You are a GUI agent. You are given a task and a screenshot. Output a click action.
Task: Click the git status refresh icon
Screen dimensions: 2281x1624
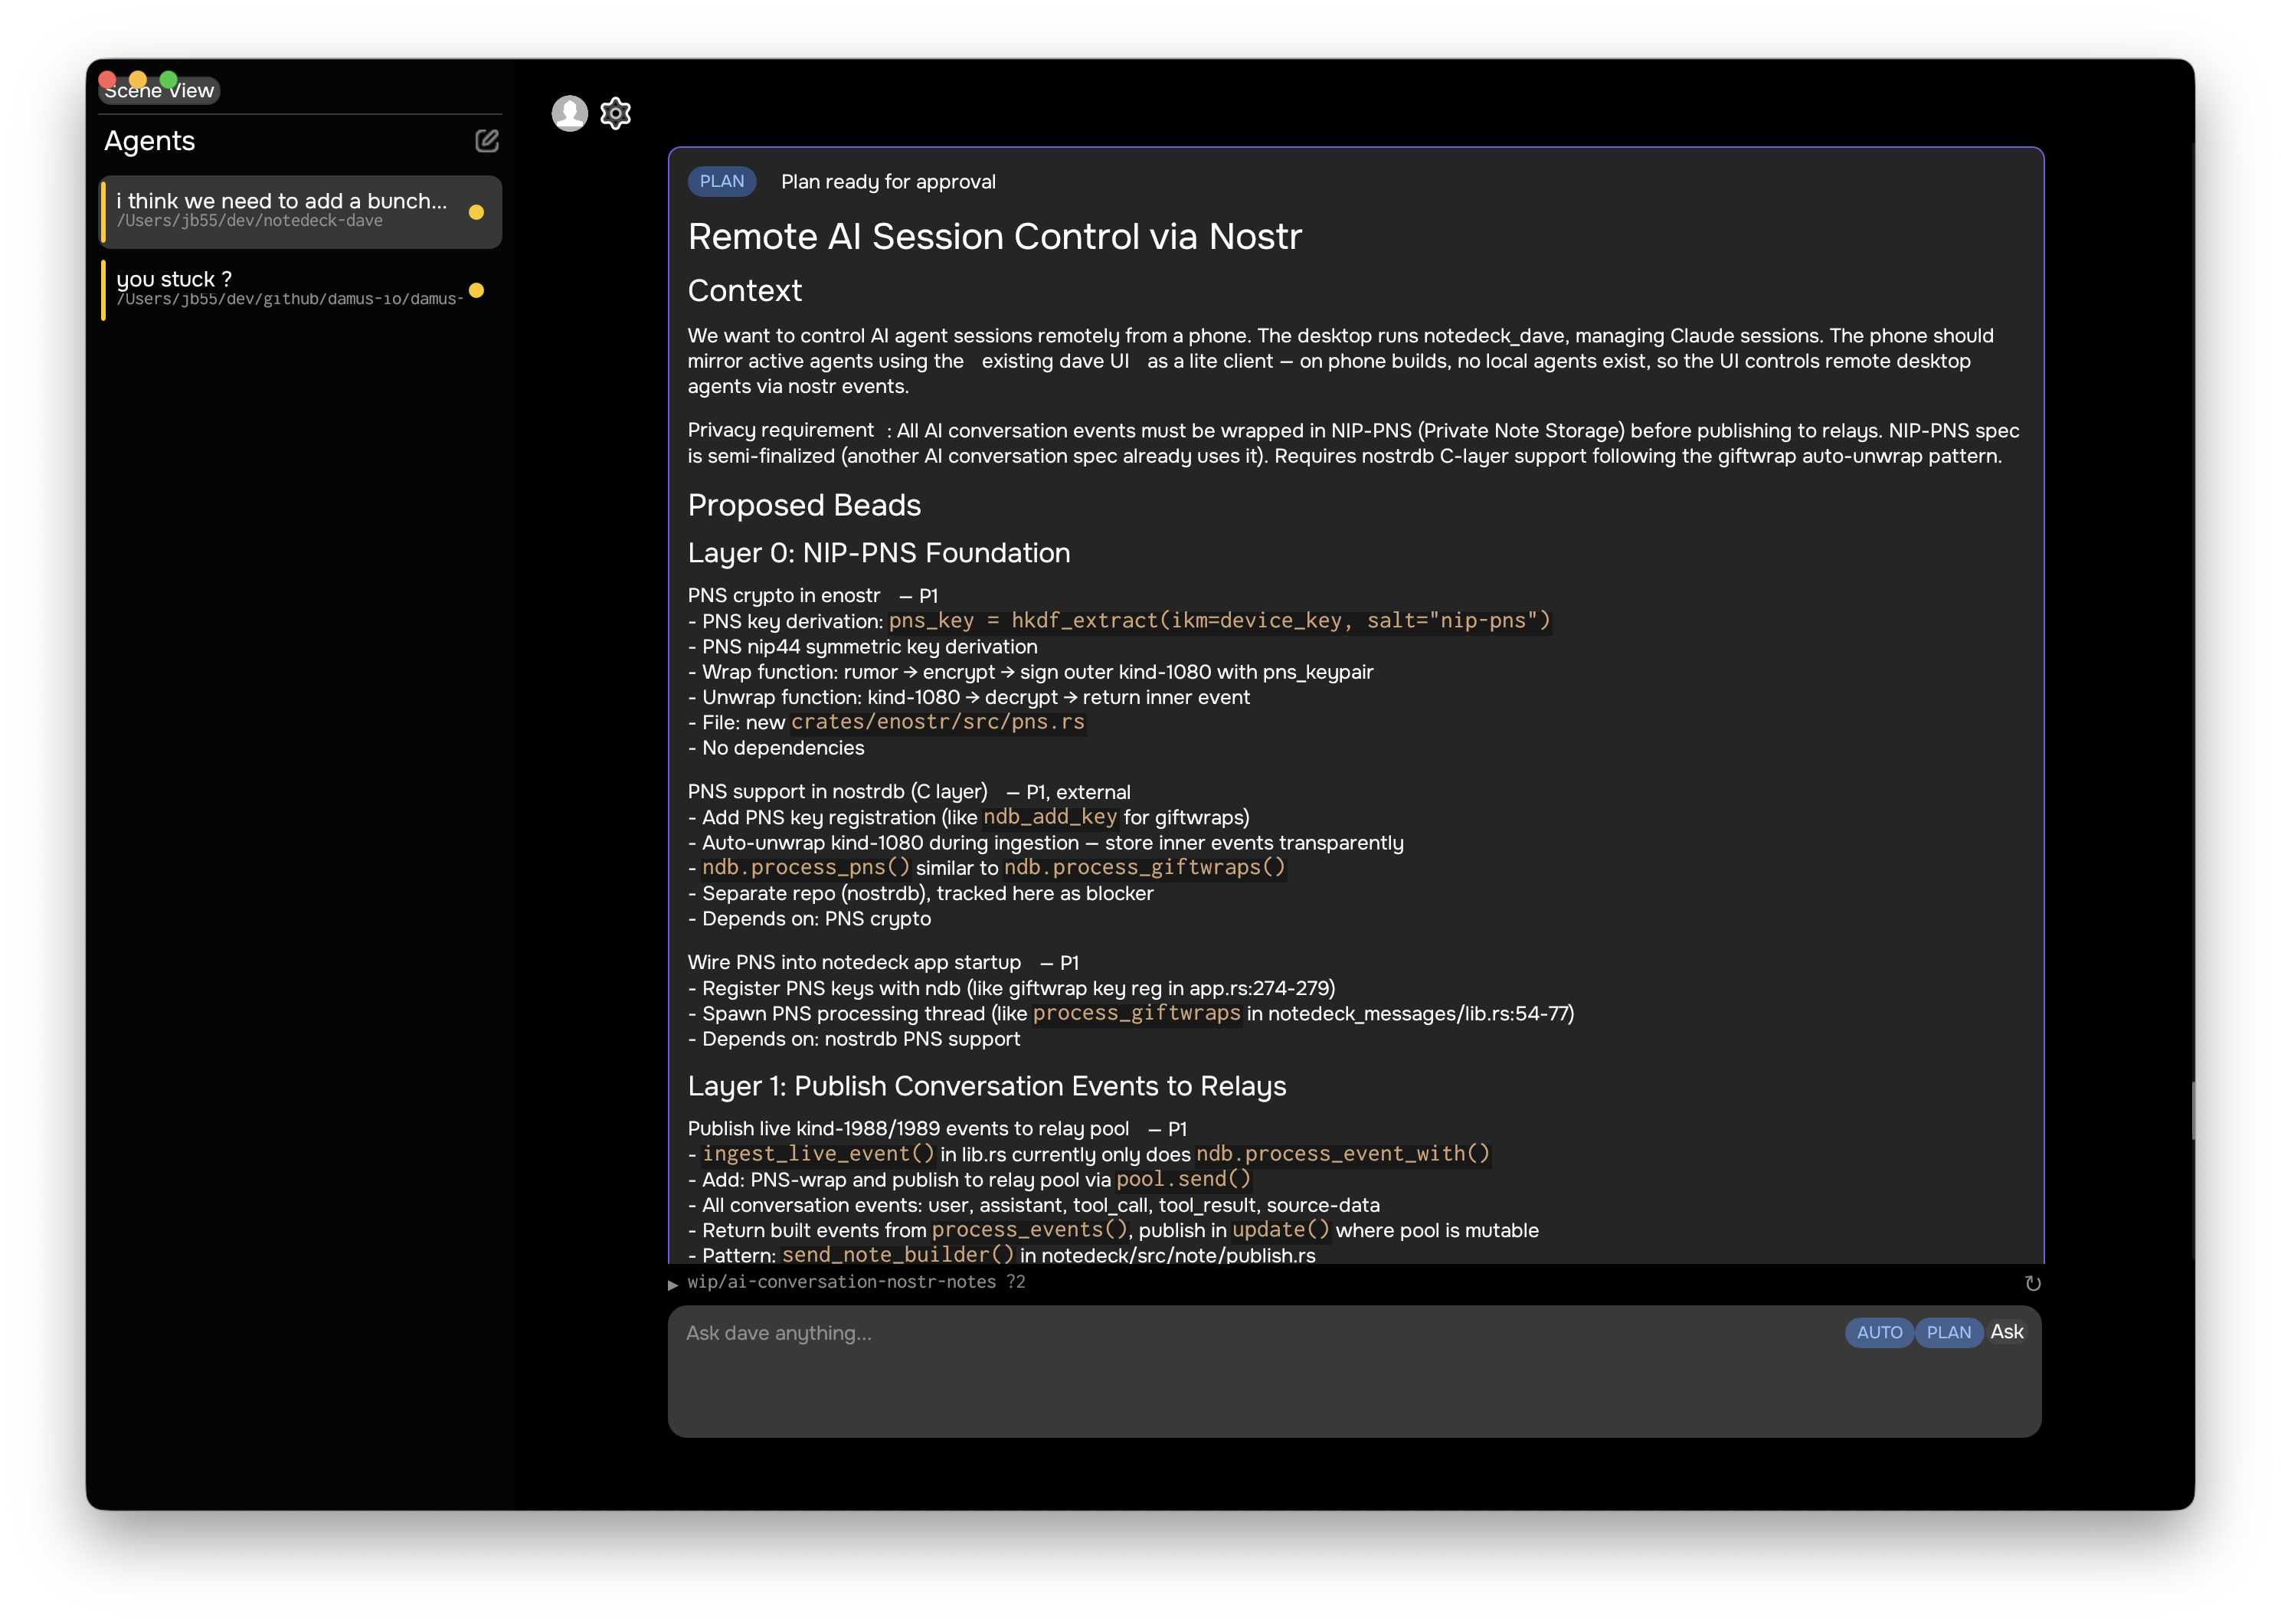(x=2032, y=1283)
